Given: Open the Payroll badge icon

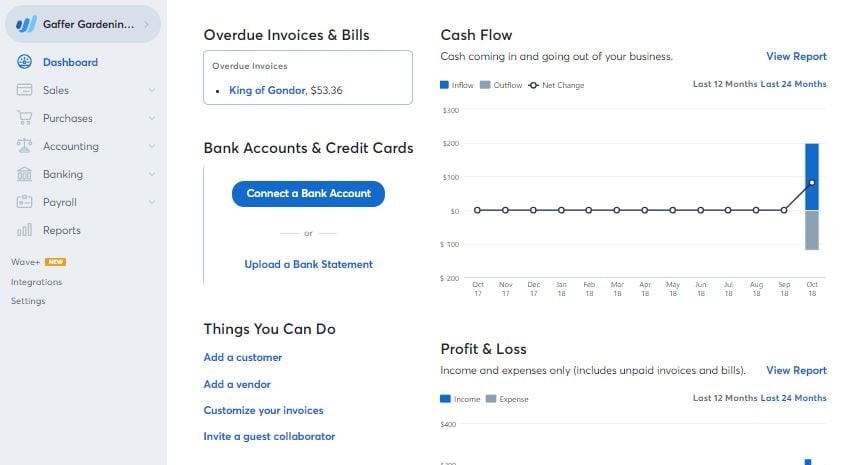Looking at the screenshot, I should point(24,201).
